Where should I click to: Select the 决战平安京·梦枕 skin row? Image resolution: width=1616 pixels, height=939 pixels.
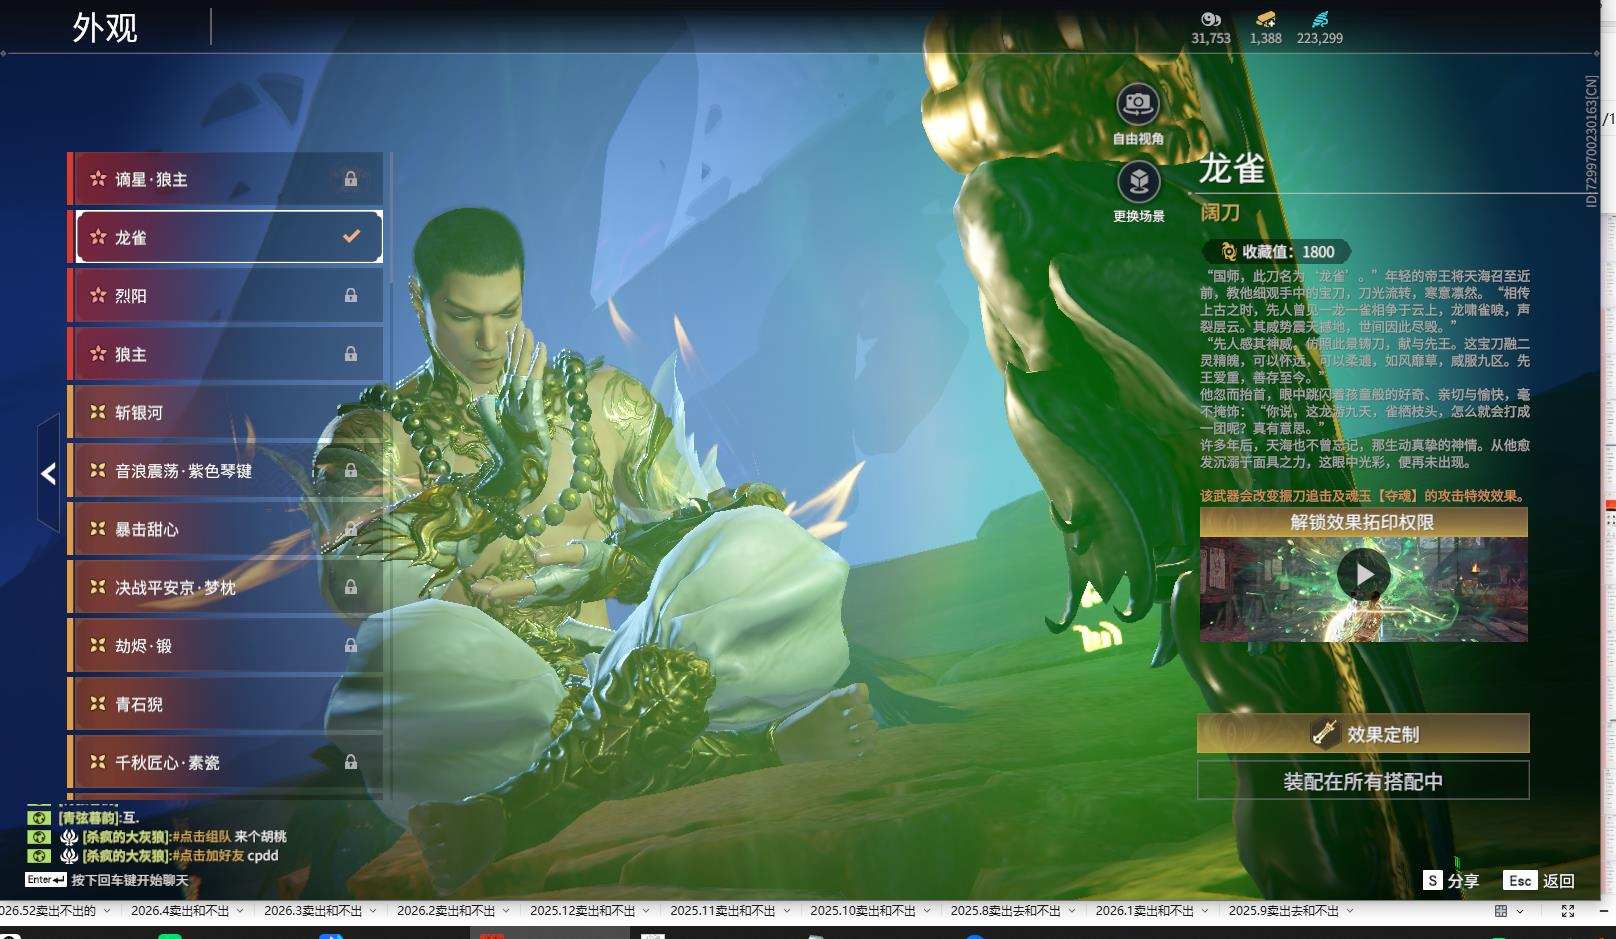225,587
